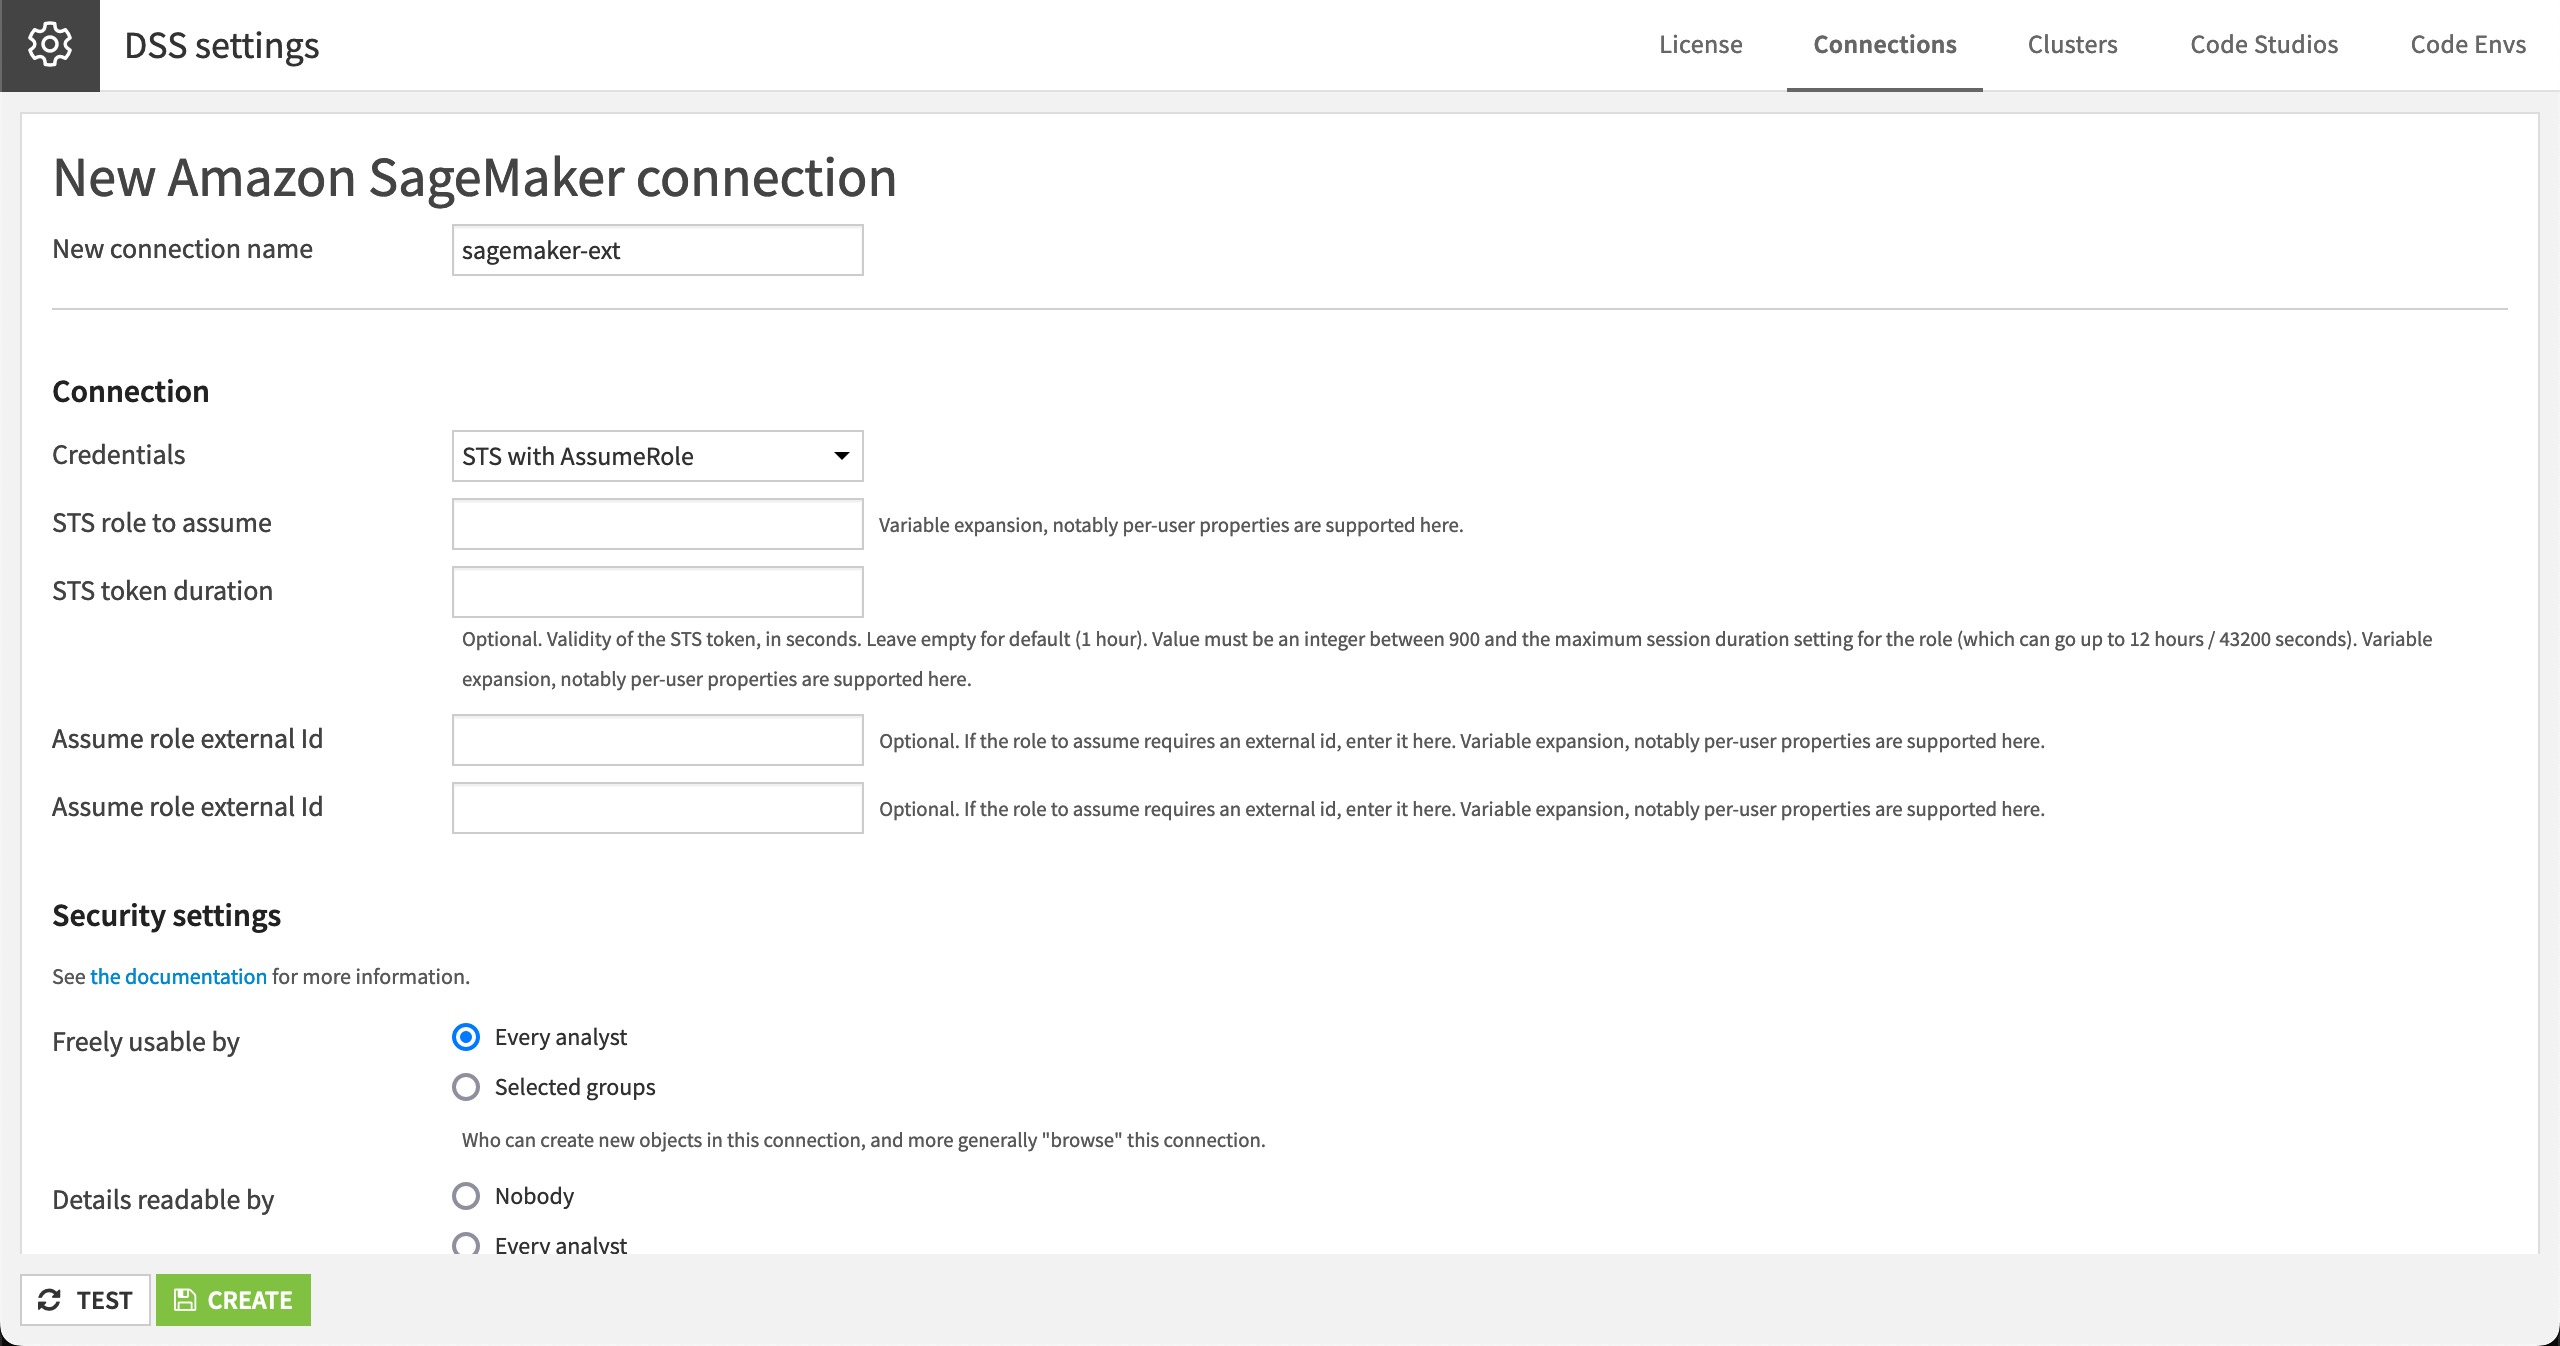Switch to the Clusters tab
This screenshot has width=2560, height=1346.
point(2072,44)
